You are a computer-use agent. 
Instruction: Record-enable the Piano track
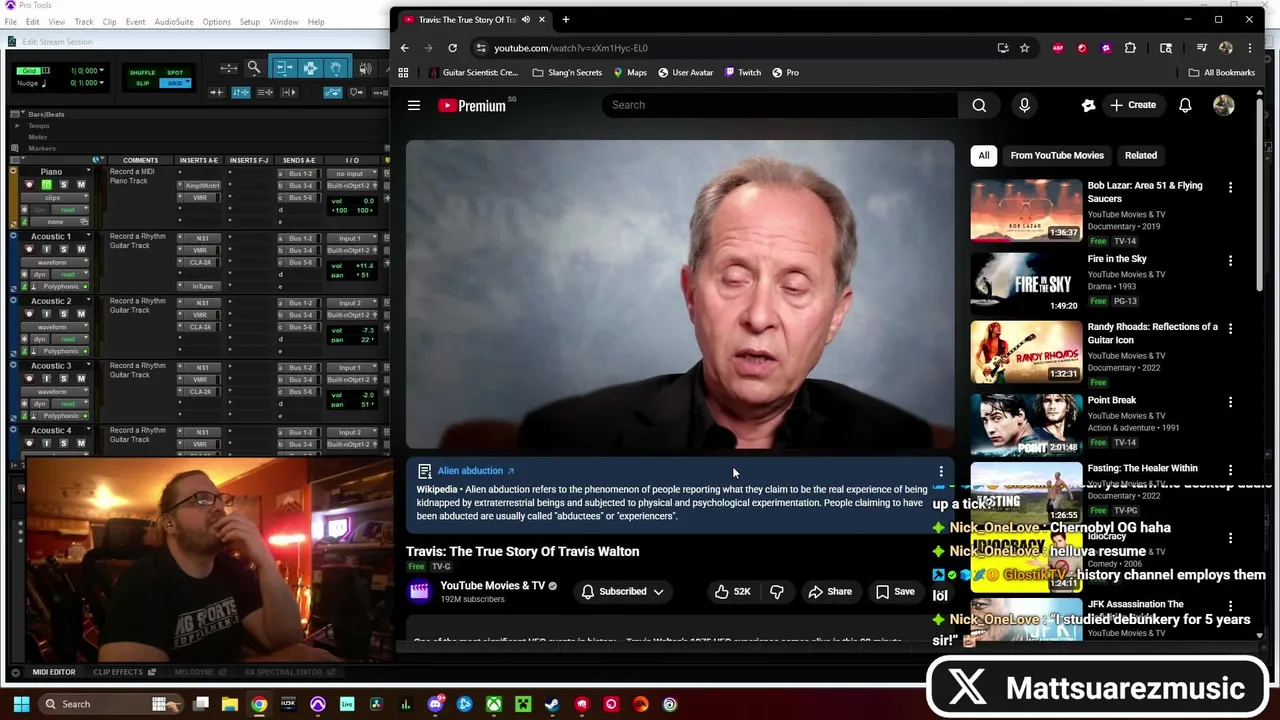29,185
